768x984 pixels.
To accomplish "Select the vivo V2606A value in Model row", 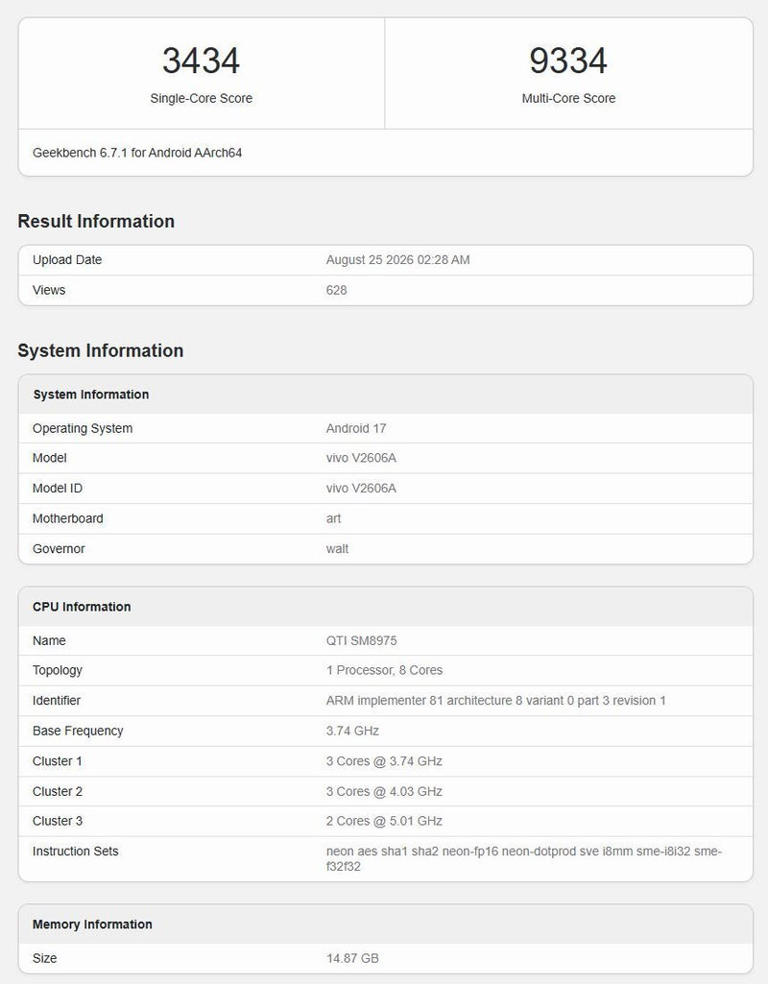I will coord(361,458).
